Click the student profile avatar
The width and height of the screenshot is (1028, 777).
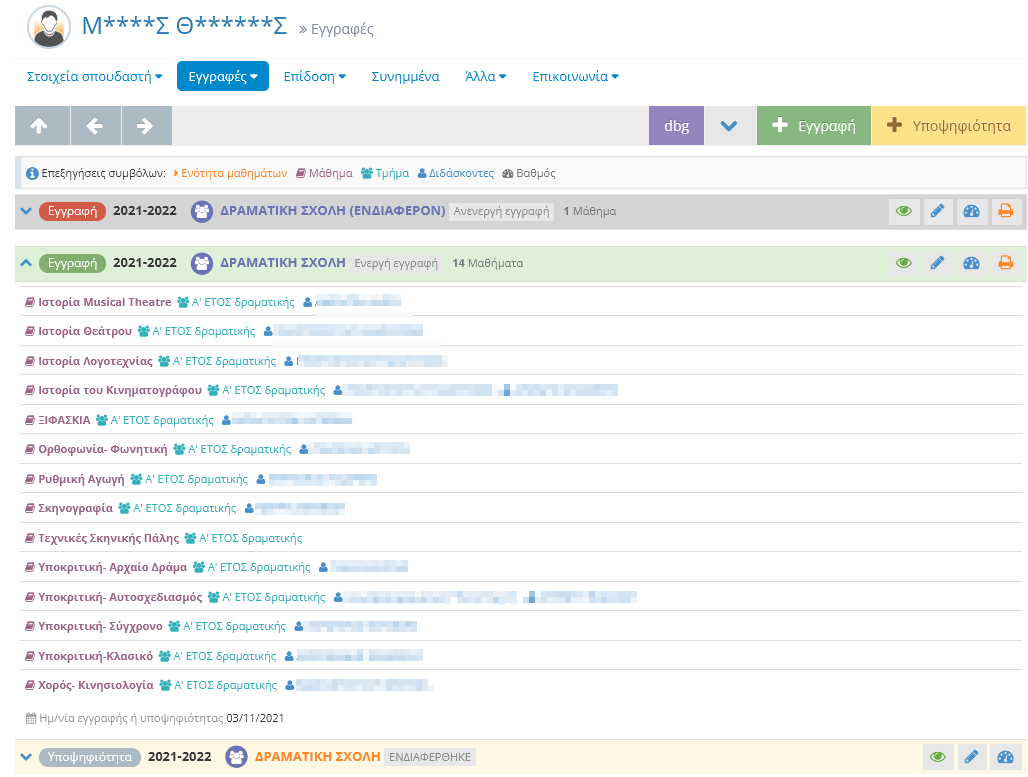tap(49, 28)
